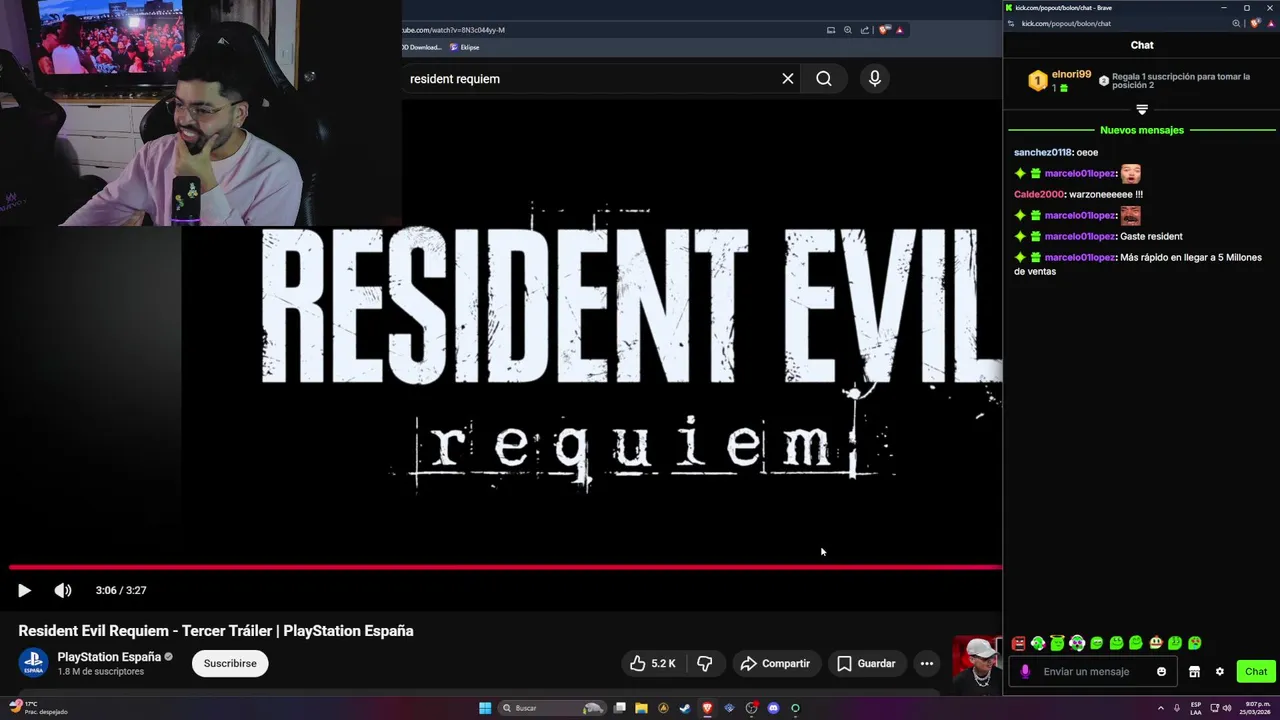This screenshot has height=720, width=1280.
Task: Focus the 'resident requiem' search field
Action: 590,78
